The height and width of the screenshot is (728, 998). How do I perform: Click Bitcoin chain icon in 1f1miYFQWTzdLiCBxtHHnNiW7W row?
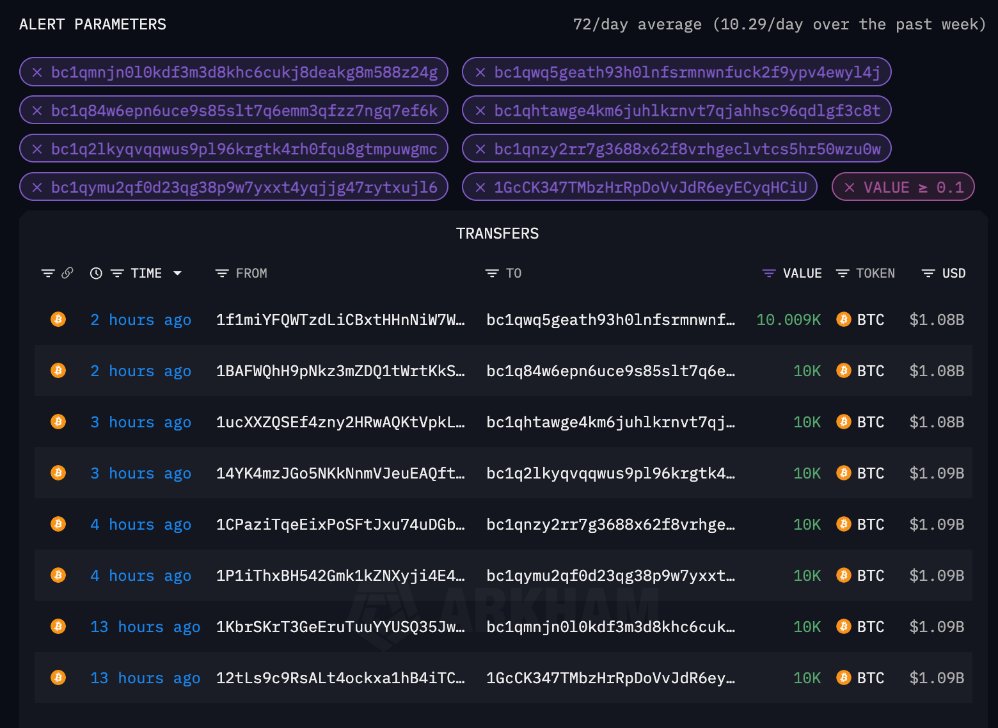(58, 319)
